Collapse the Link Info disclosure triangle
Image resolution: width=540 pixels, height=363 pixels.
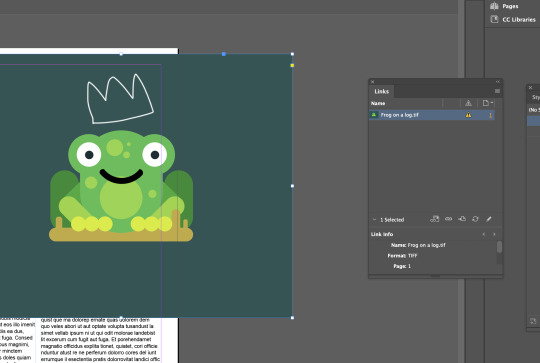374,220
